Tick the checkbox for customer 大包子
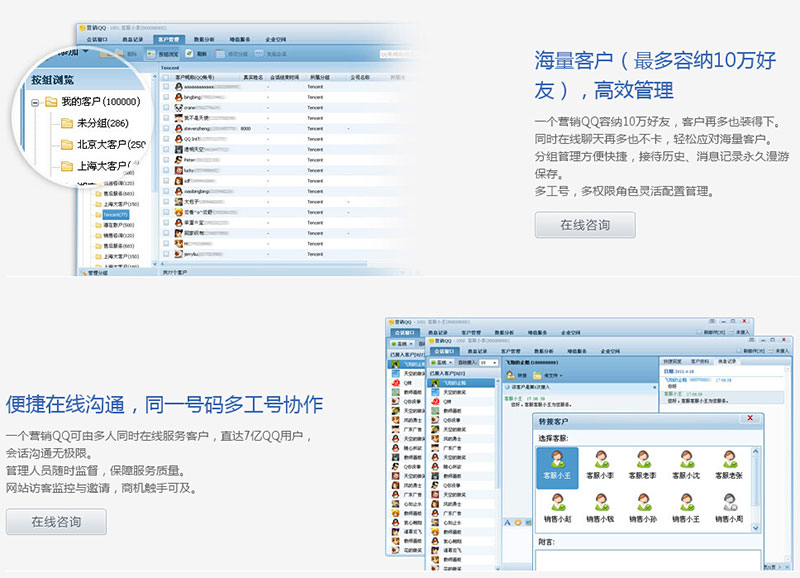 tap(166, 202)
